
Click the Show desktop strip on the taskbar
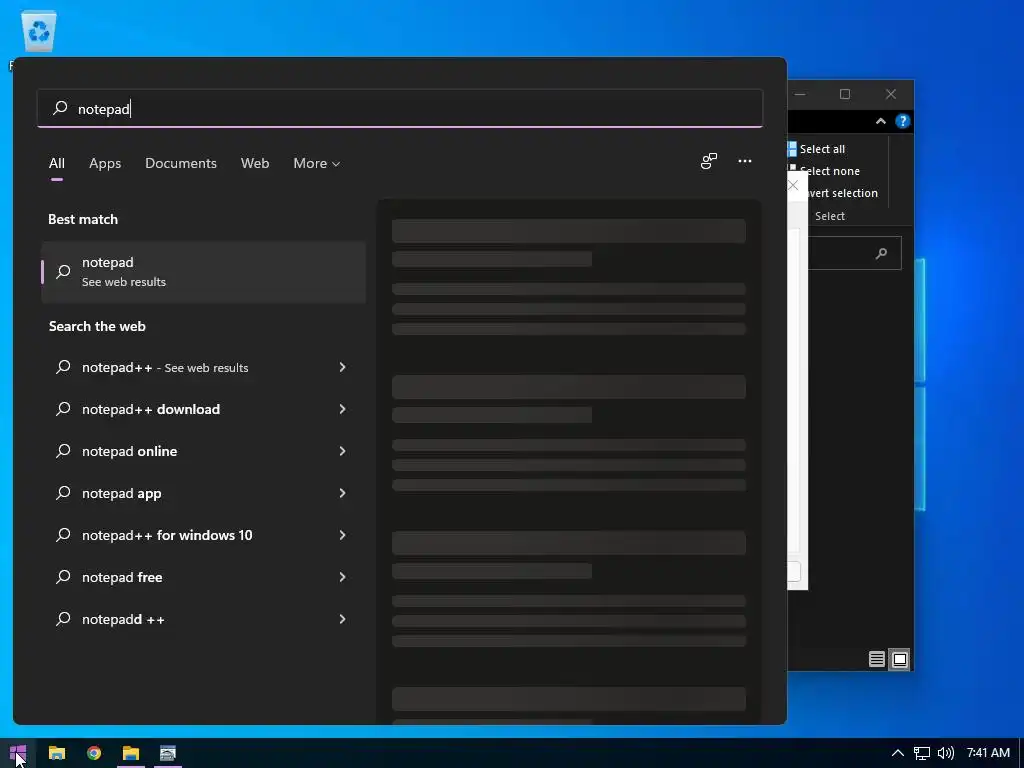pos(1021,753)
